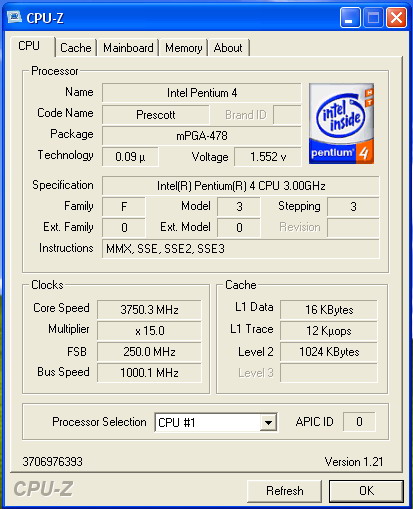Open the Processor Selection dropdown arrow
This screenshot has height=509, width=413.
(x=268, y=423)
